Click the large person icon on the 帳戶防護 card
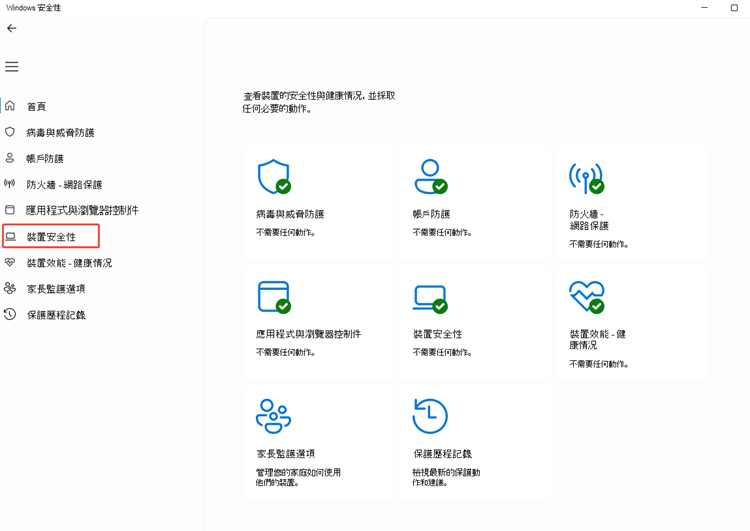 point(430,177)
